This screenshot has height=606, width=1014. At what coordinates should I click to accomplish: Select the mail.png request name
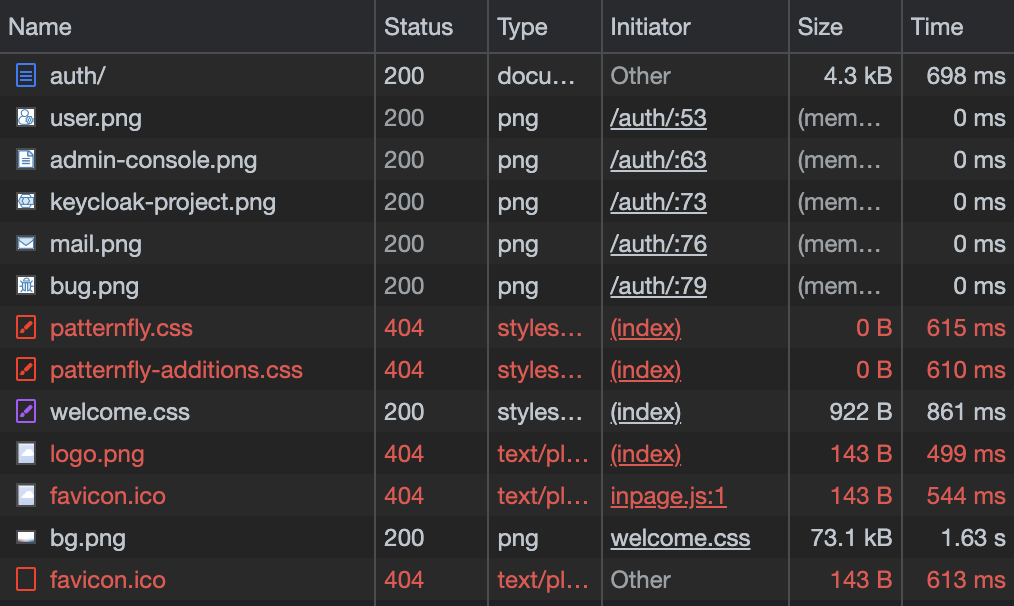click(x=96, y=244)
